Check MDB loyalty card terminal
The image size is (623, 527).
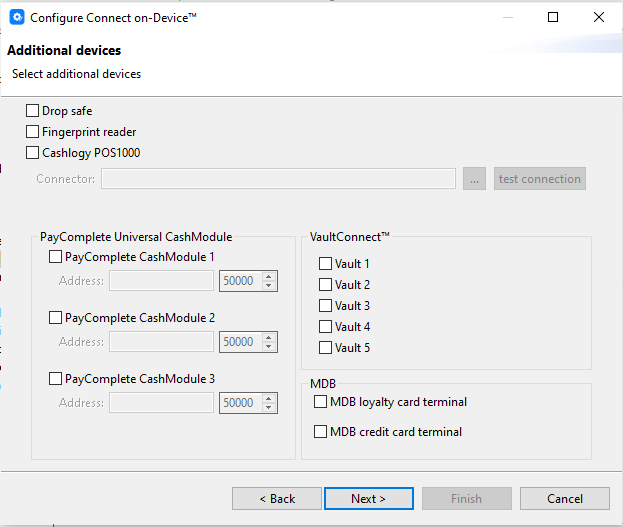pyautogui.click(x=320, y=402)
